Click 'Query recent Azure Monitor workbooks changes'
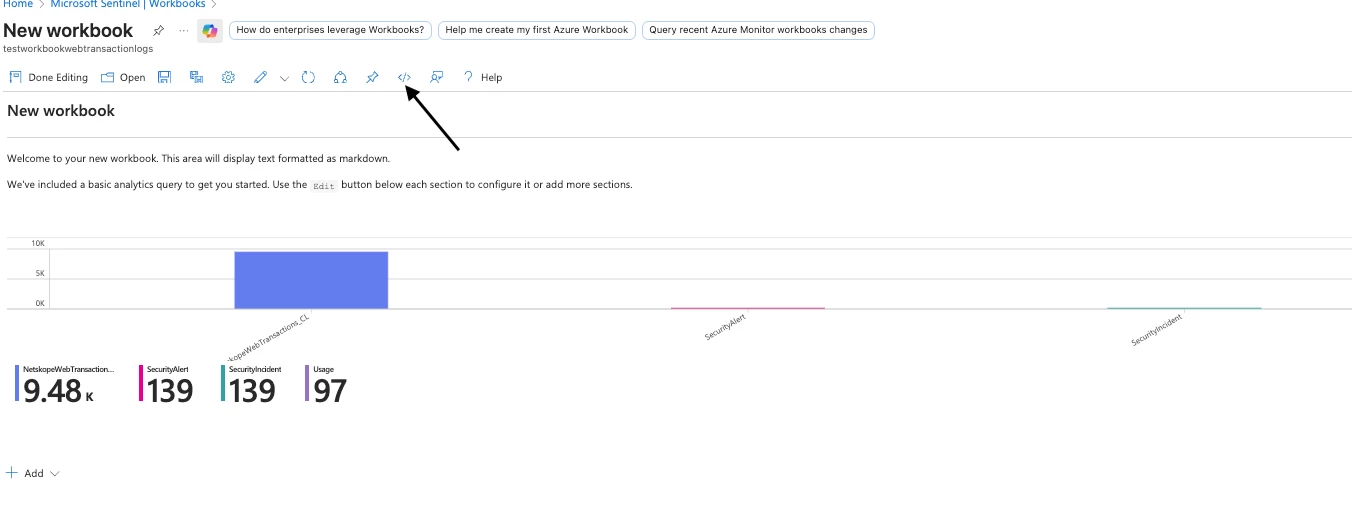 click(758, 30)
